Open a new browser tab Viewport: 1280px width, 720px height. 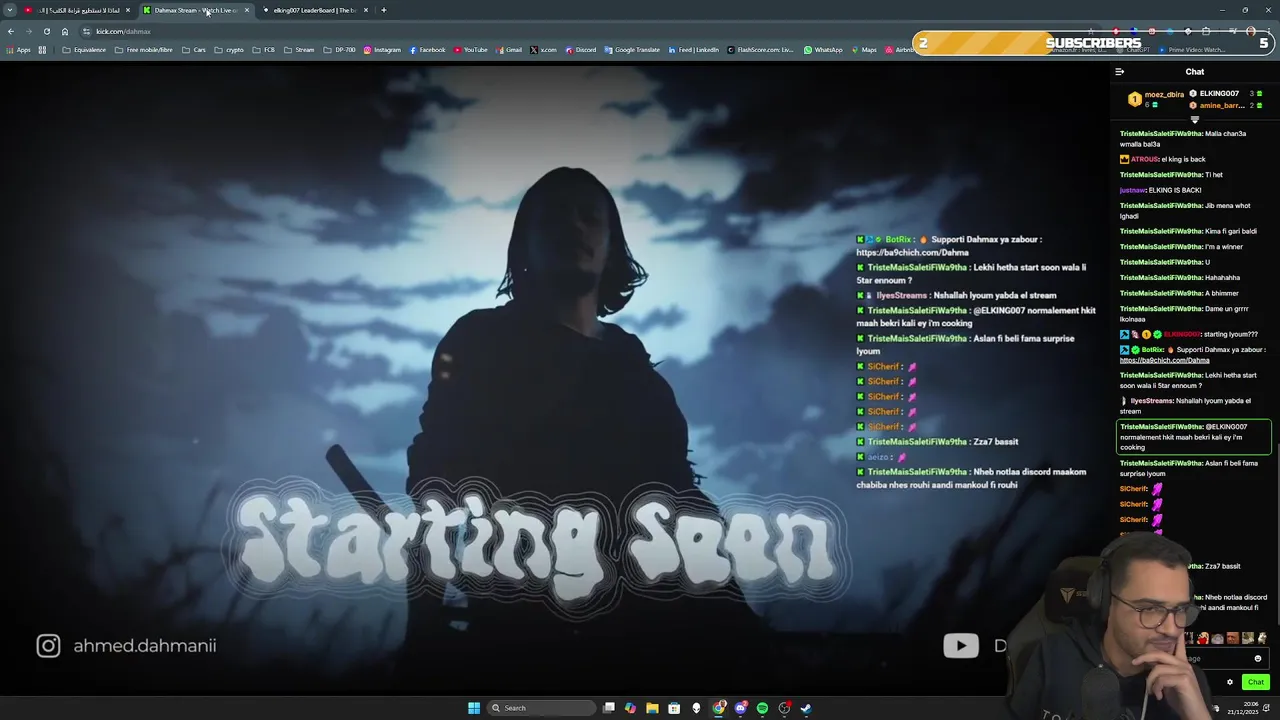pyautogui.click(x=383, y=10)
